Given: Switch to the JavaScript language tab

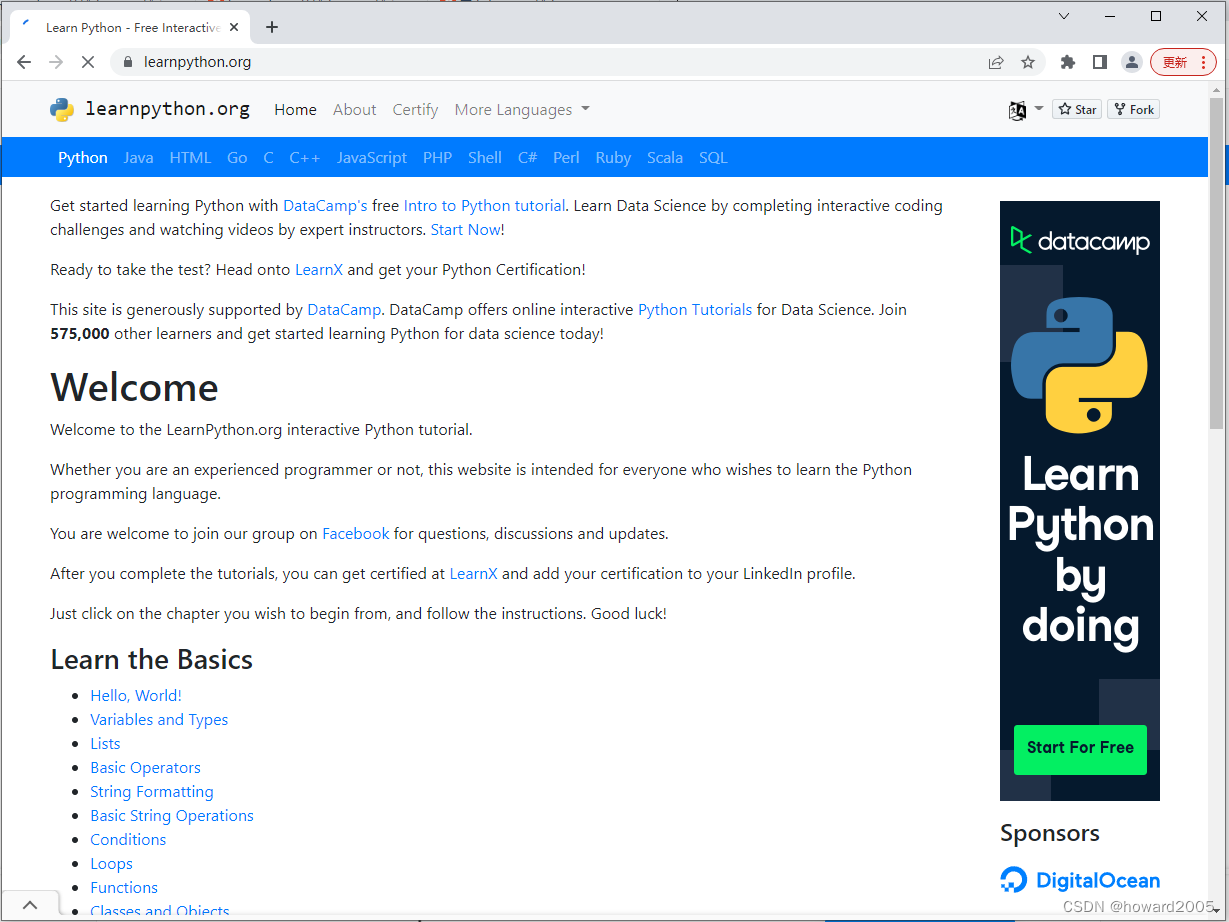Looking at the screenshot, I should point(372,158).
